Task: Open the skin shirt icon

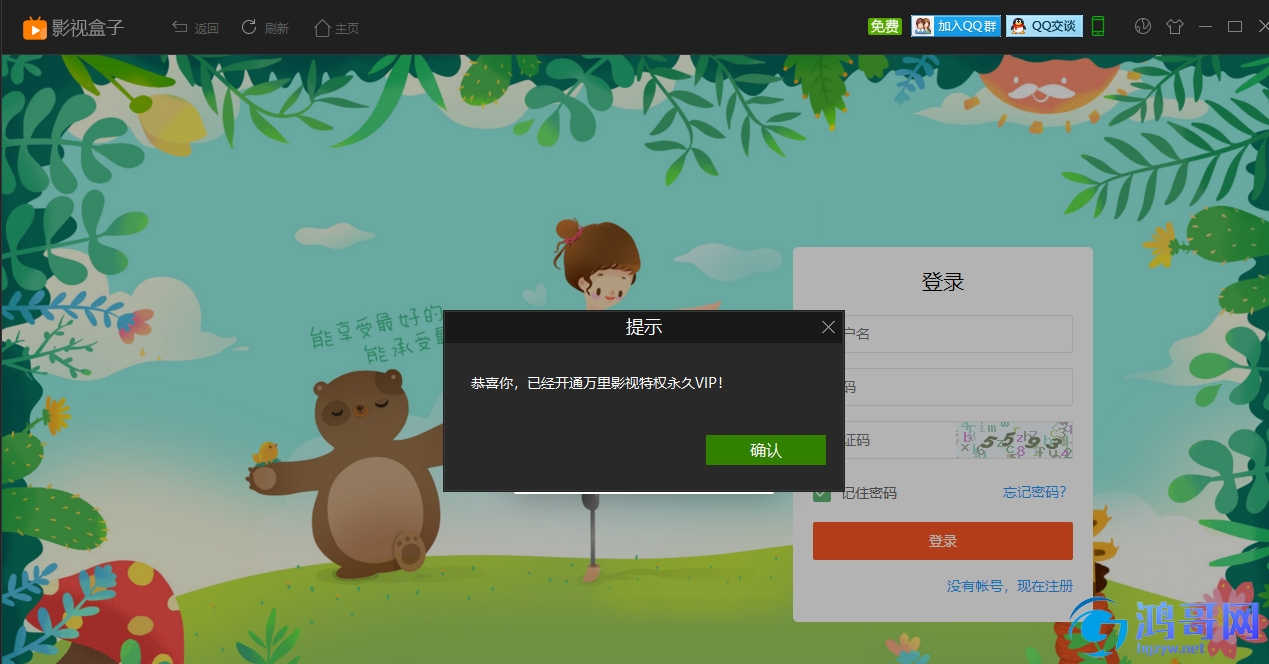Action: [x=1175, y=27]
